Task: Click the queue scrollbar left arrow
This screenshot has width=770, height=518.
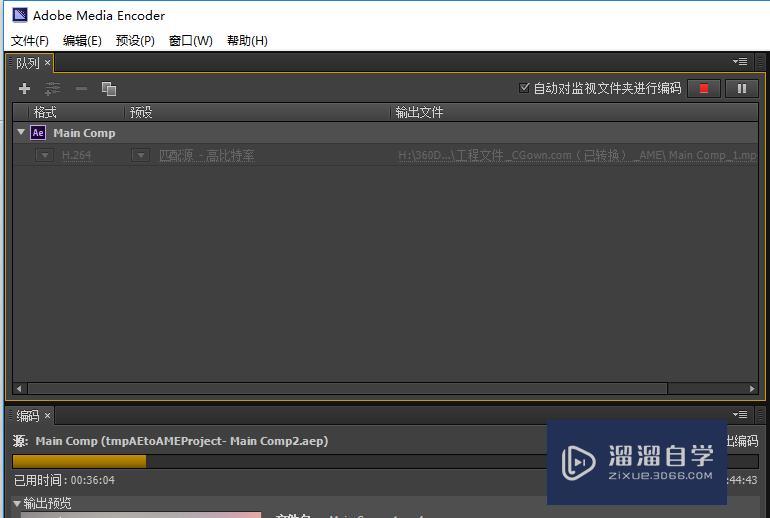Action: click(x=19, y=388)
